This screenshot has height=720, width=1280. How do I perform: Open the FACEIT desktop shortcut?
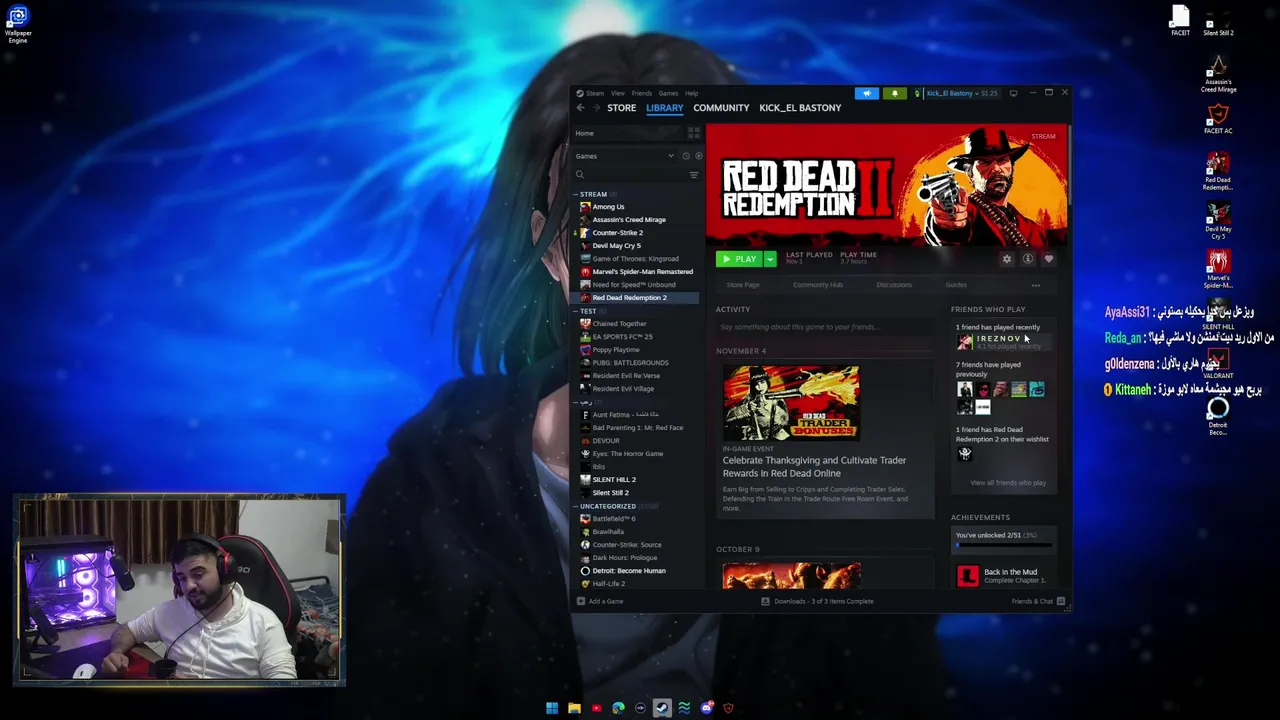click(x=1180, y=21)
